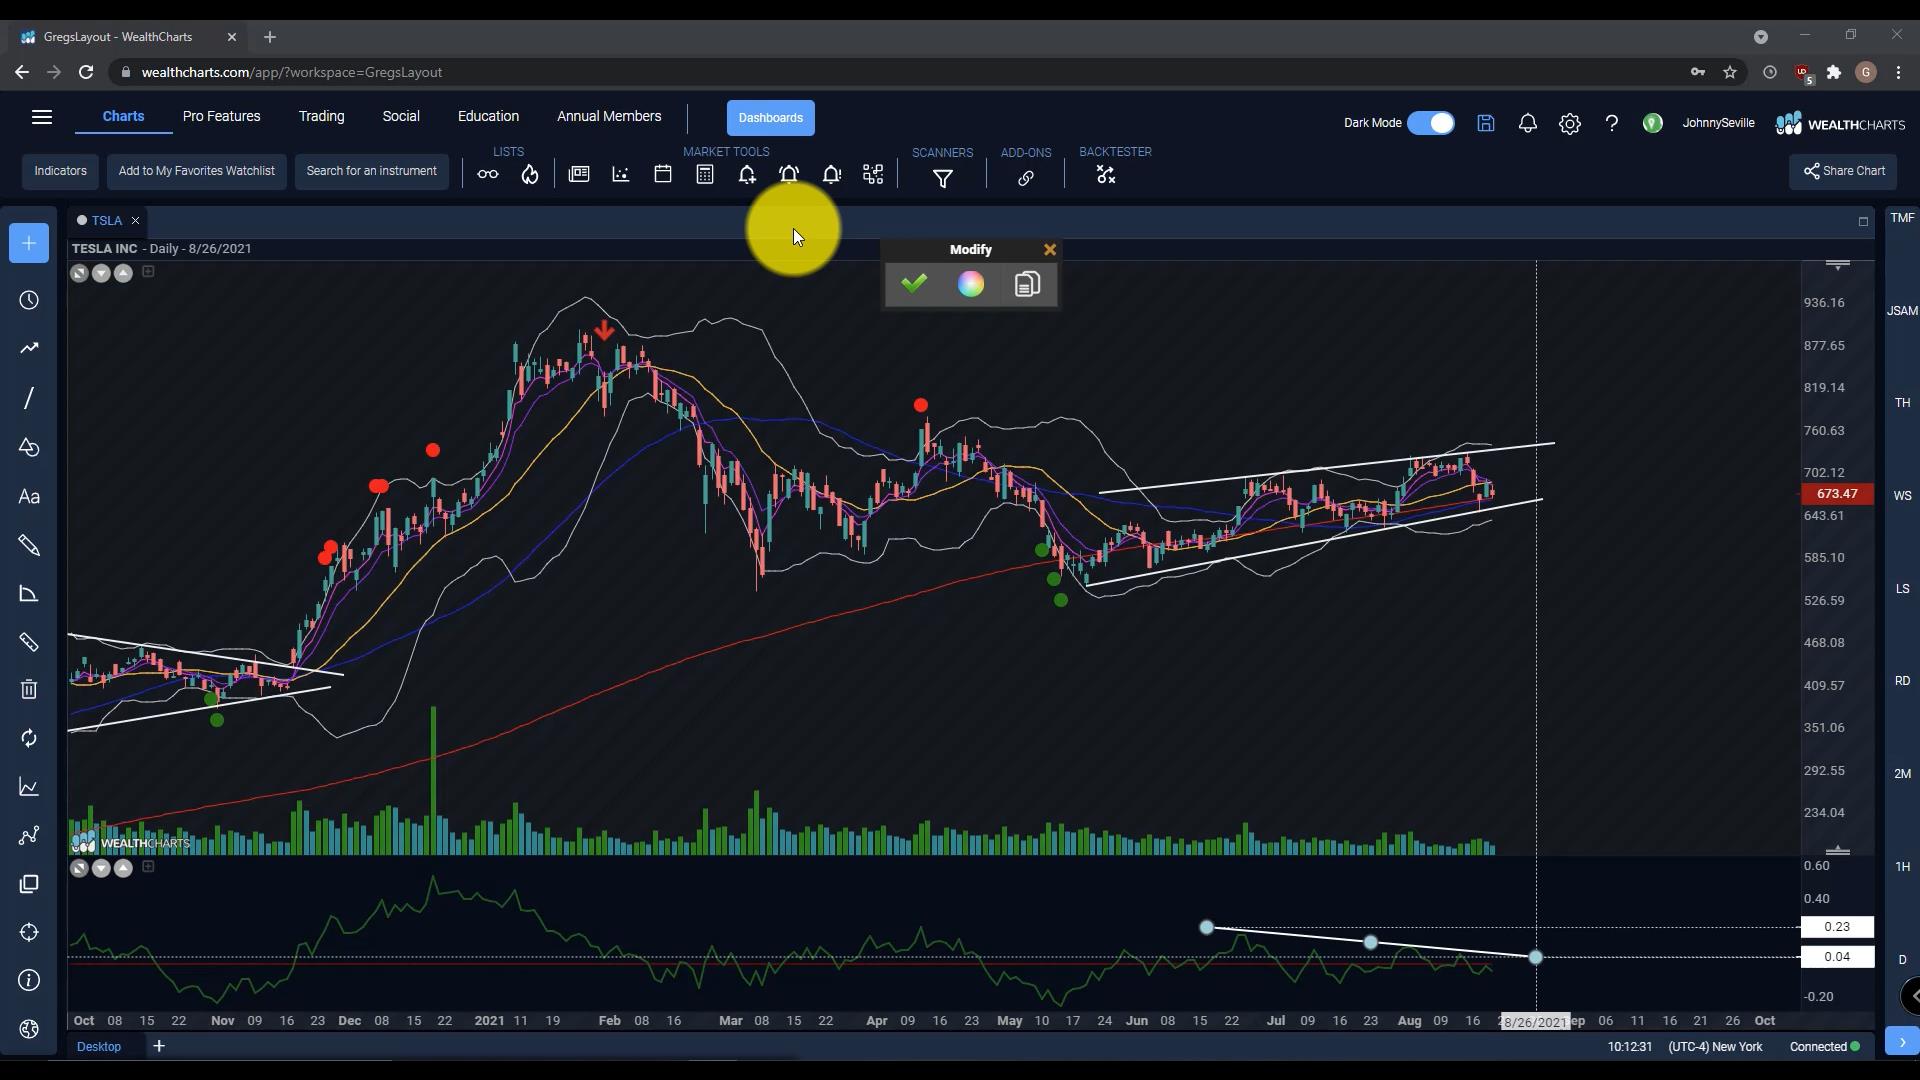Select the Aa text tool
The width and height of the screenshot is (1920, 1080).
tap(29, 497)
